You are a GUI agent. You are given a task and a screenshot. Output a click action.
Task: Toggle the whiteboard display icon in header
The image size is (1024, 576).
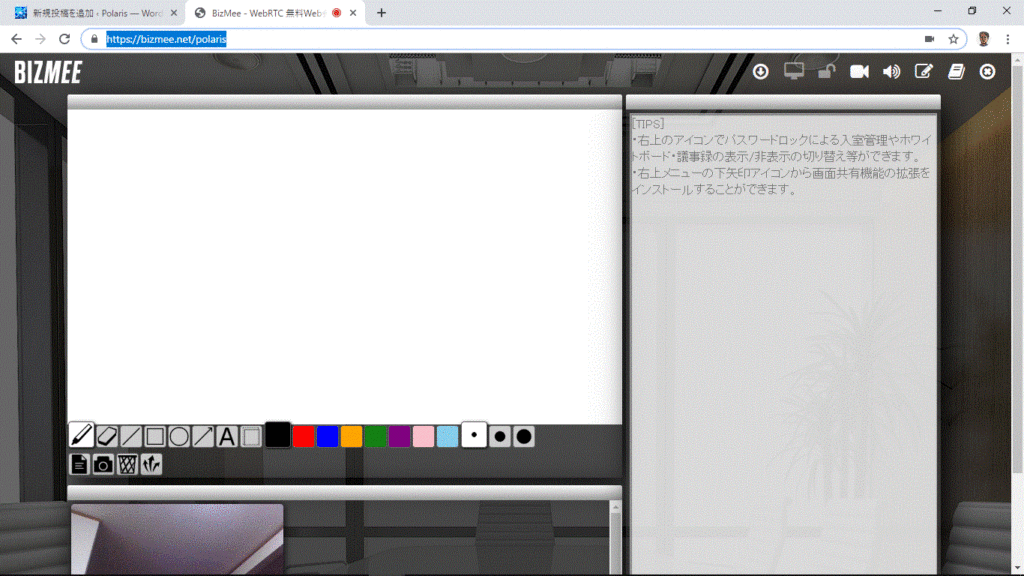924,71
